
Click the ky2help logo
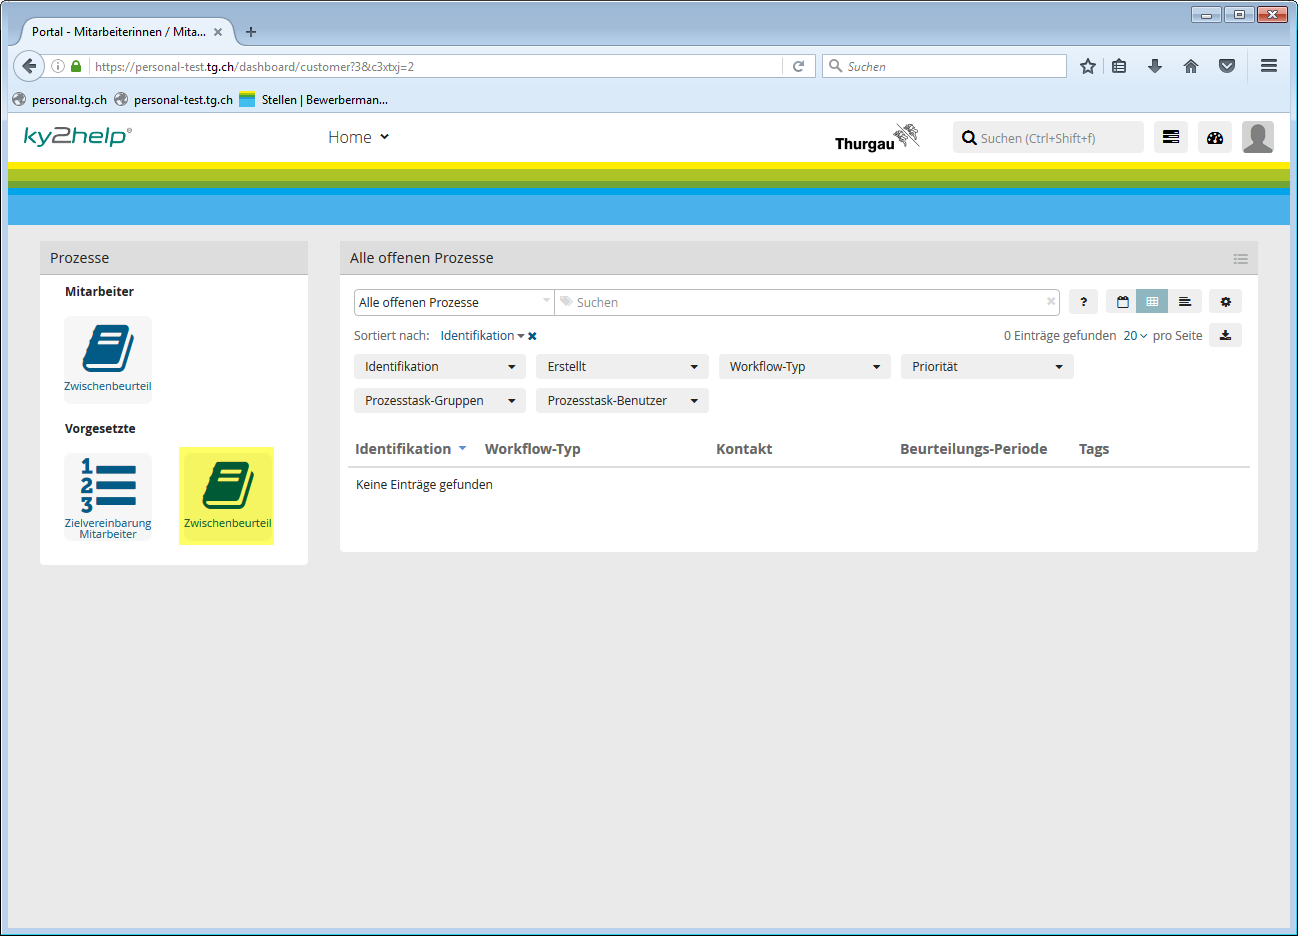tap(78, 136)
